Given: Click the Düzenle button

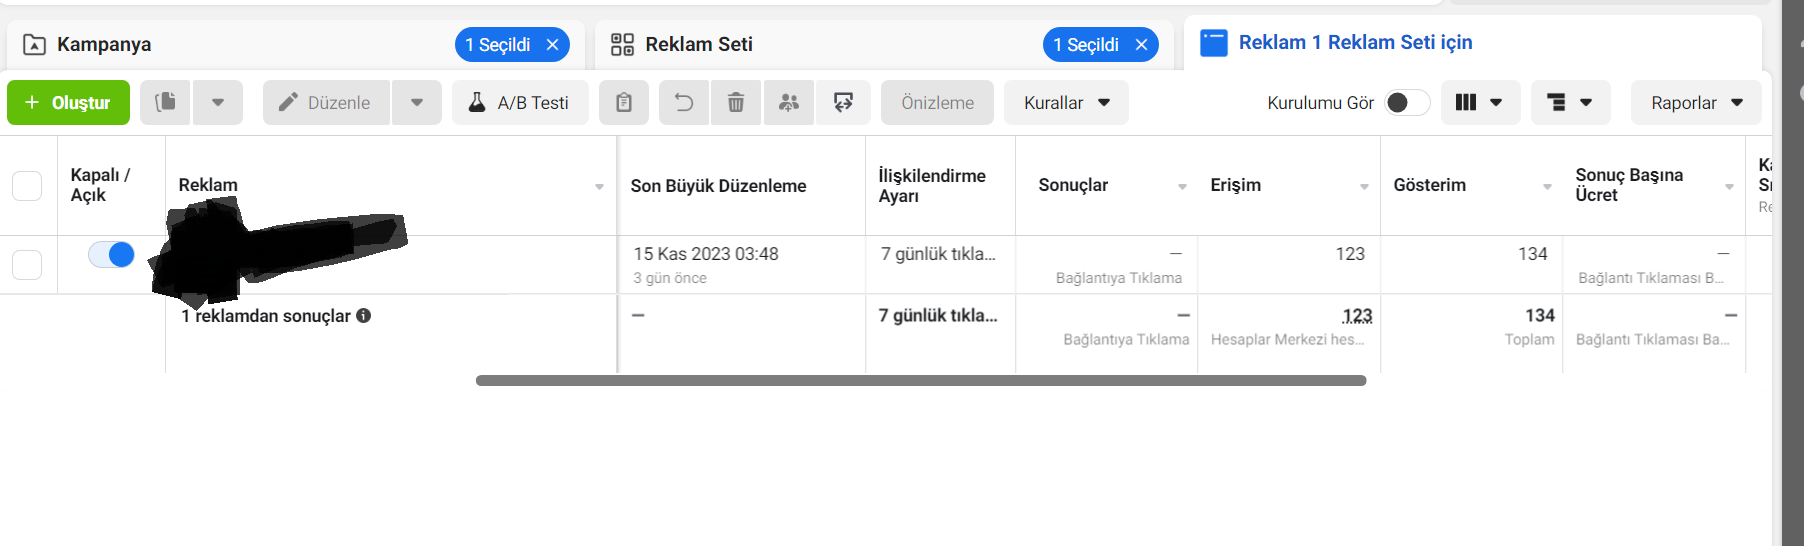Looking at the screenshot, I should click(326, 102).
